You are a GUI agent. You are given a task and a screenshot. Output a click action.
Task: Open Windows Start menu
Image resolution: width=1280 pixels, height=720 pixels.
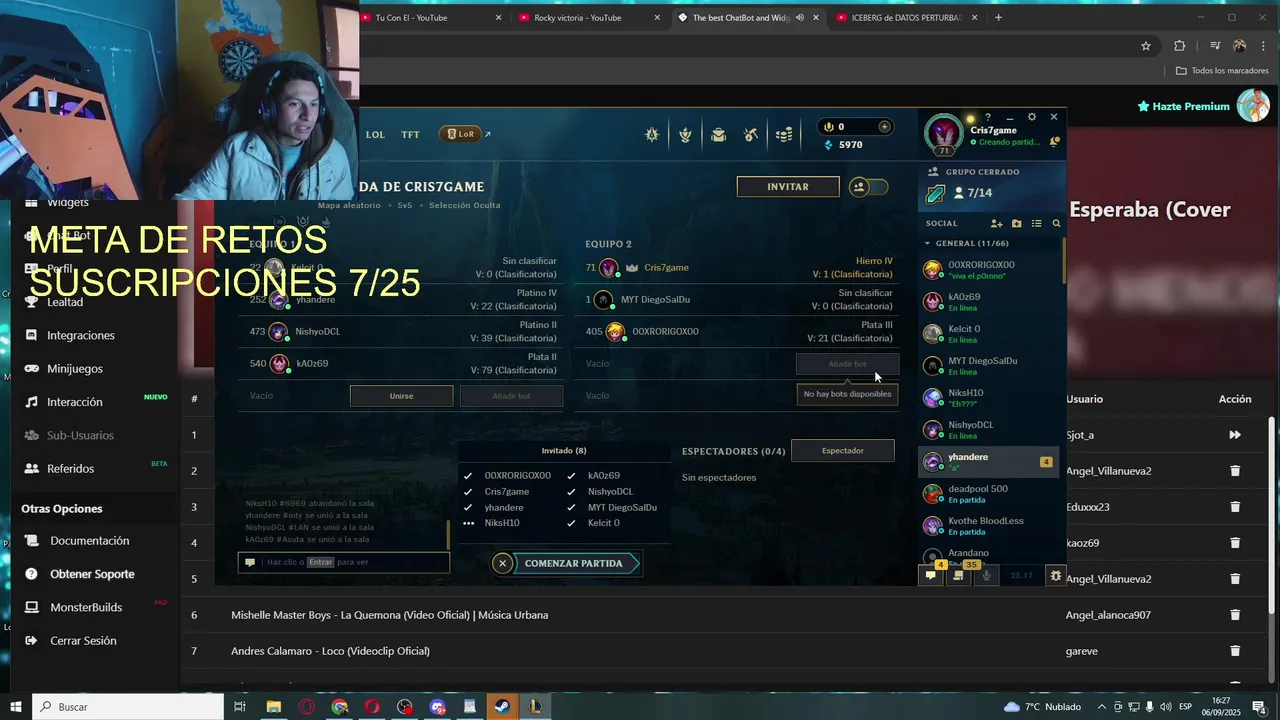pyautogui.click(x=16, y=707)
